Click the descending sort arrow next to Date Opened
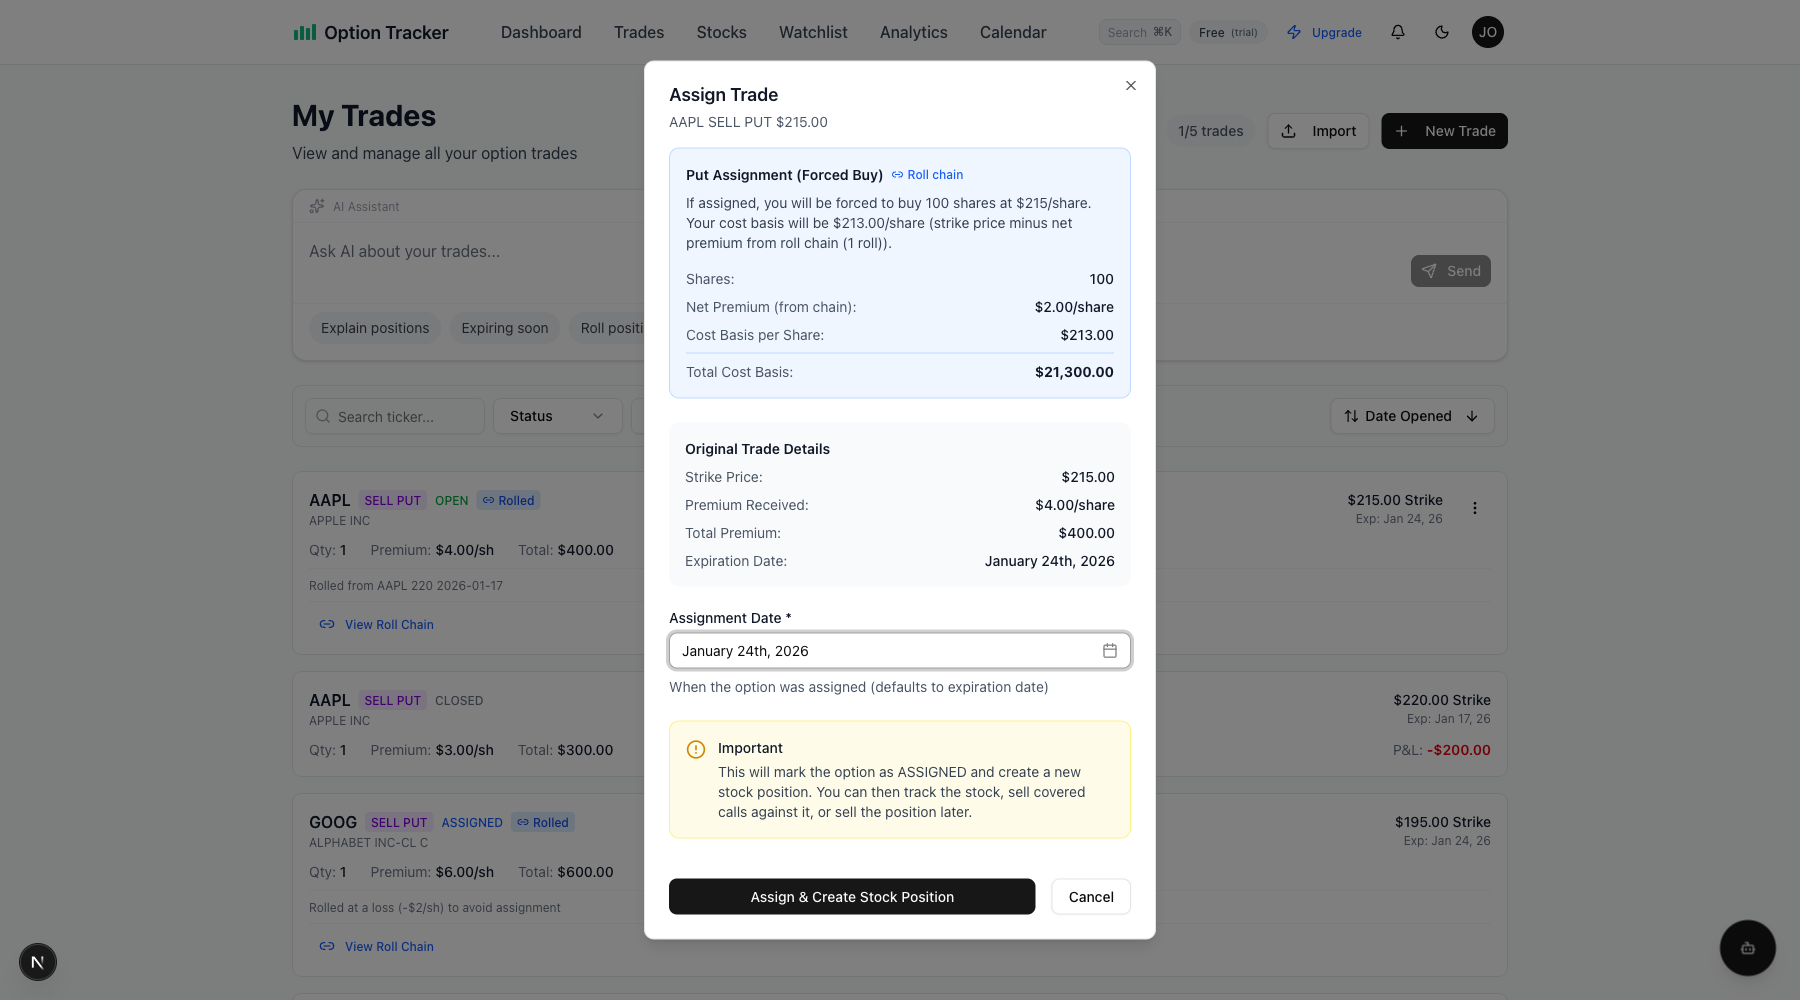 [x=1471, y=416]
